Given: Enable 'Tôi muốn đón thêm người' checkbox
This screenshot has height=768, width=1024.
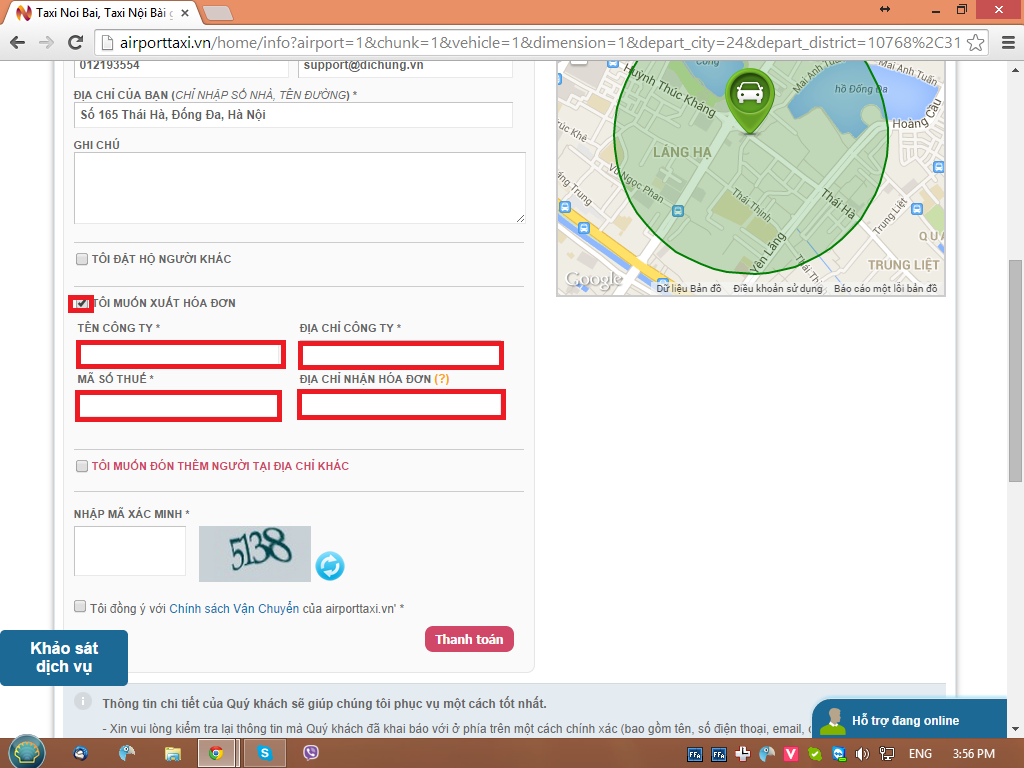Looking at the screenshot, I should 82,466.
